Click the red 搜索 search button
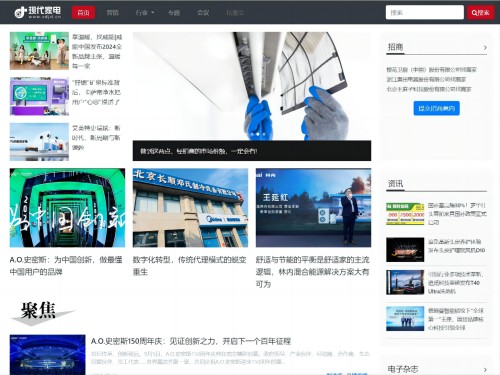 (x=480, y=12)
